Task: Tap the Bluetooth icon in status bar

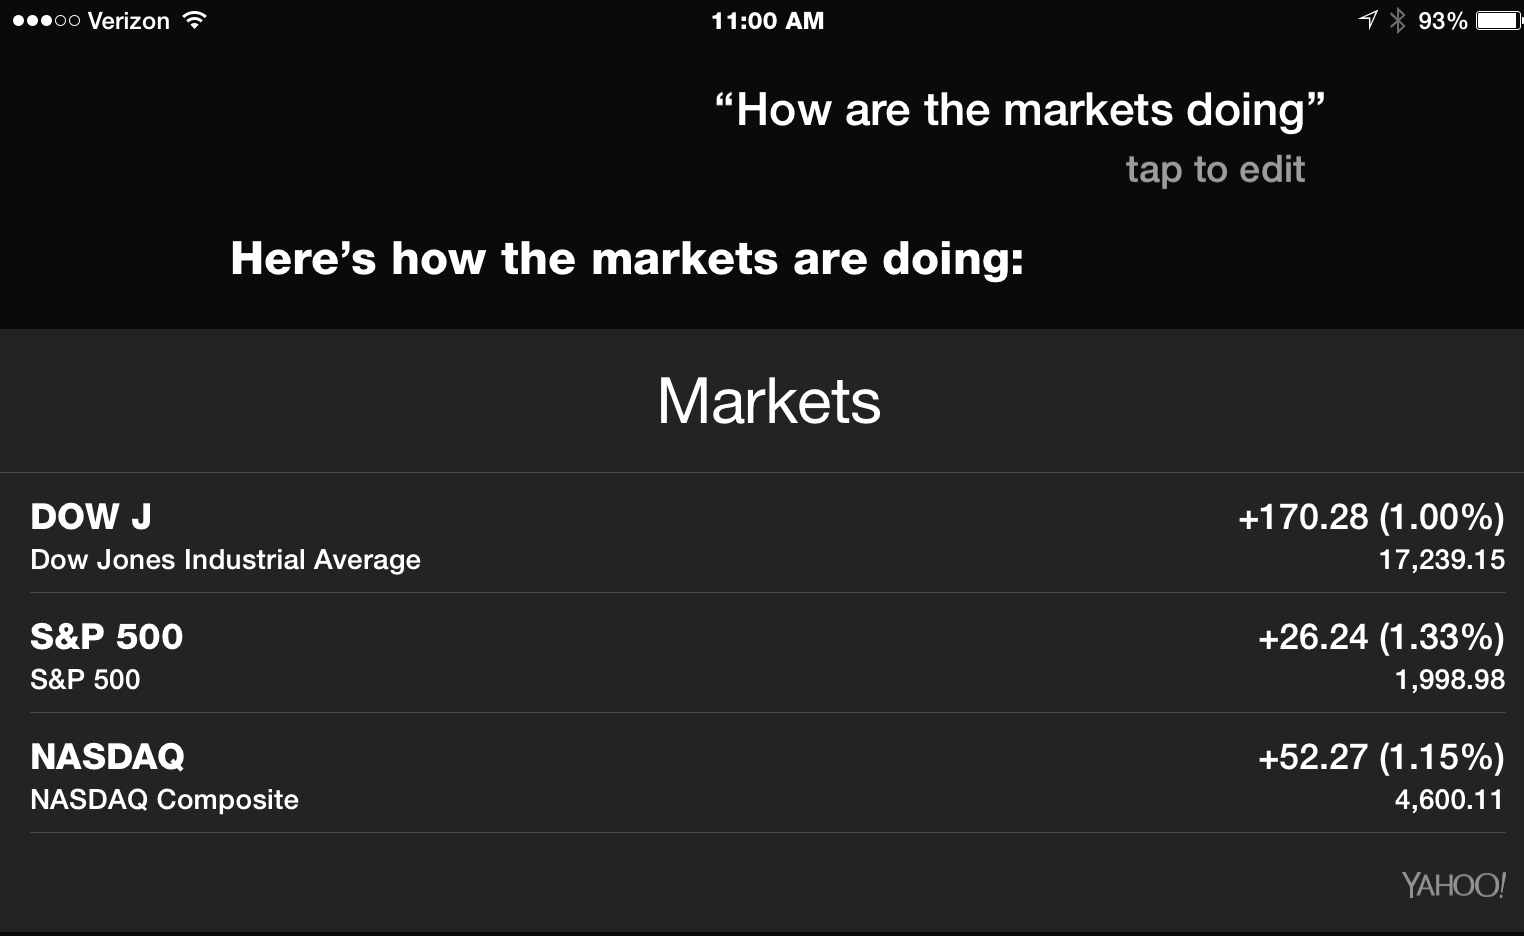Action: pos(1397,20)
